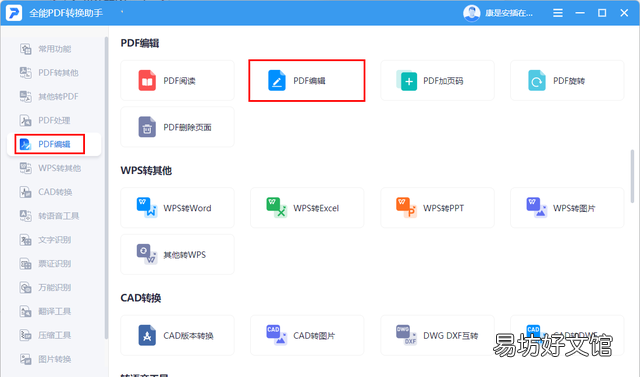This screenshot has height=377, width=640.
Task: Click the WPS转Word icon
Action: [x=147, y=208]
